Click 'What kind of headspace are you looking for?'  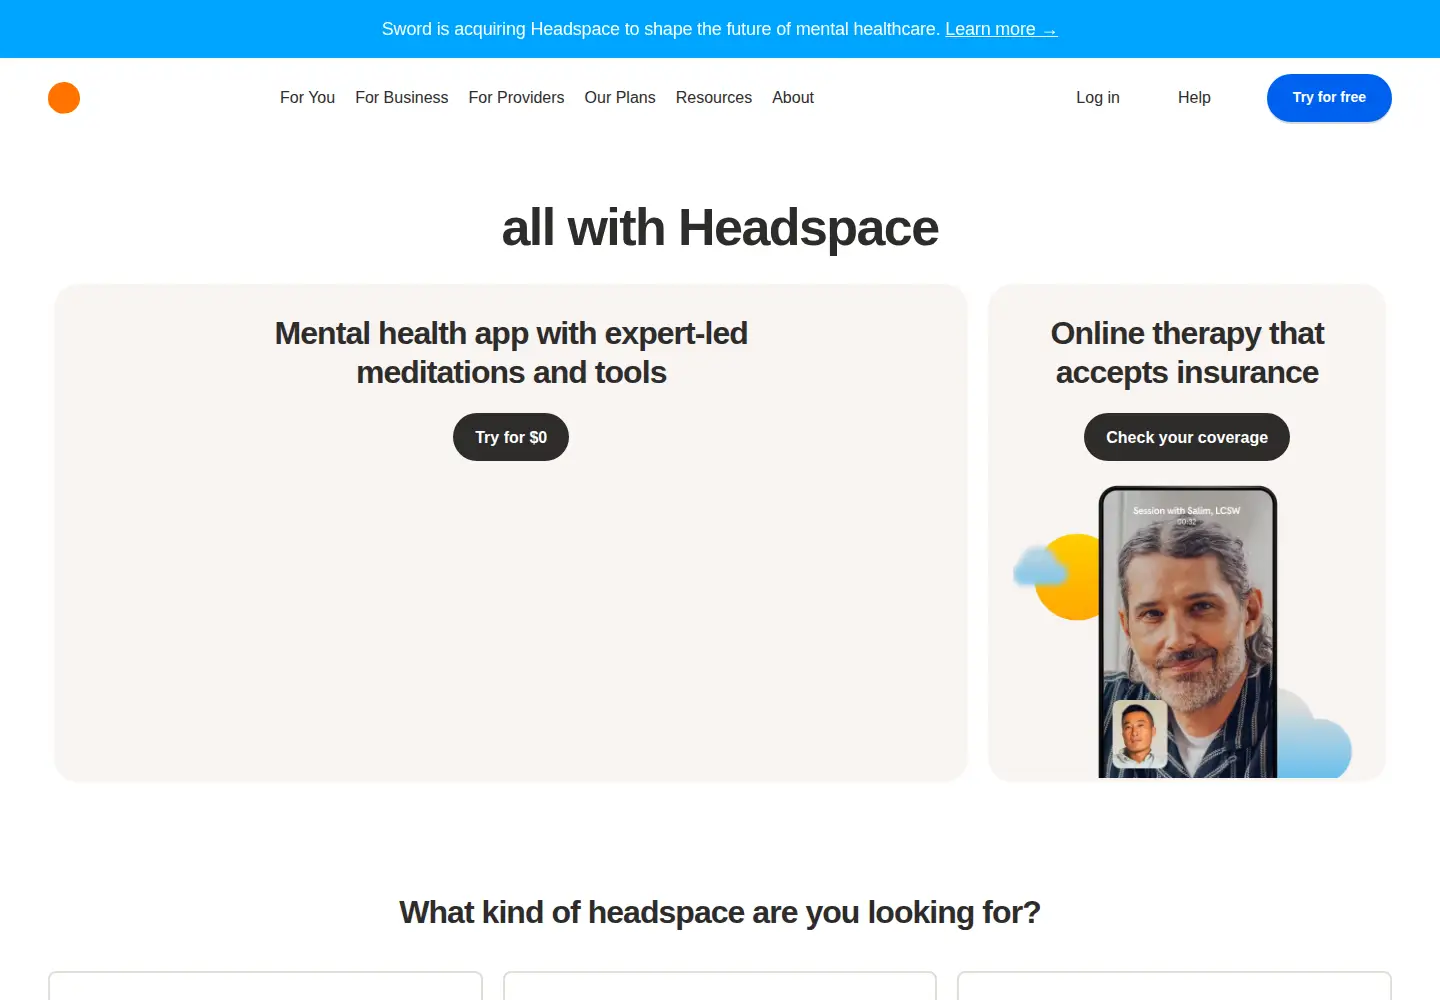[x=720, y=913]
